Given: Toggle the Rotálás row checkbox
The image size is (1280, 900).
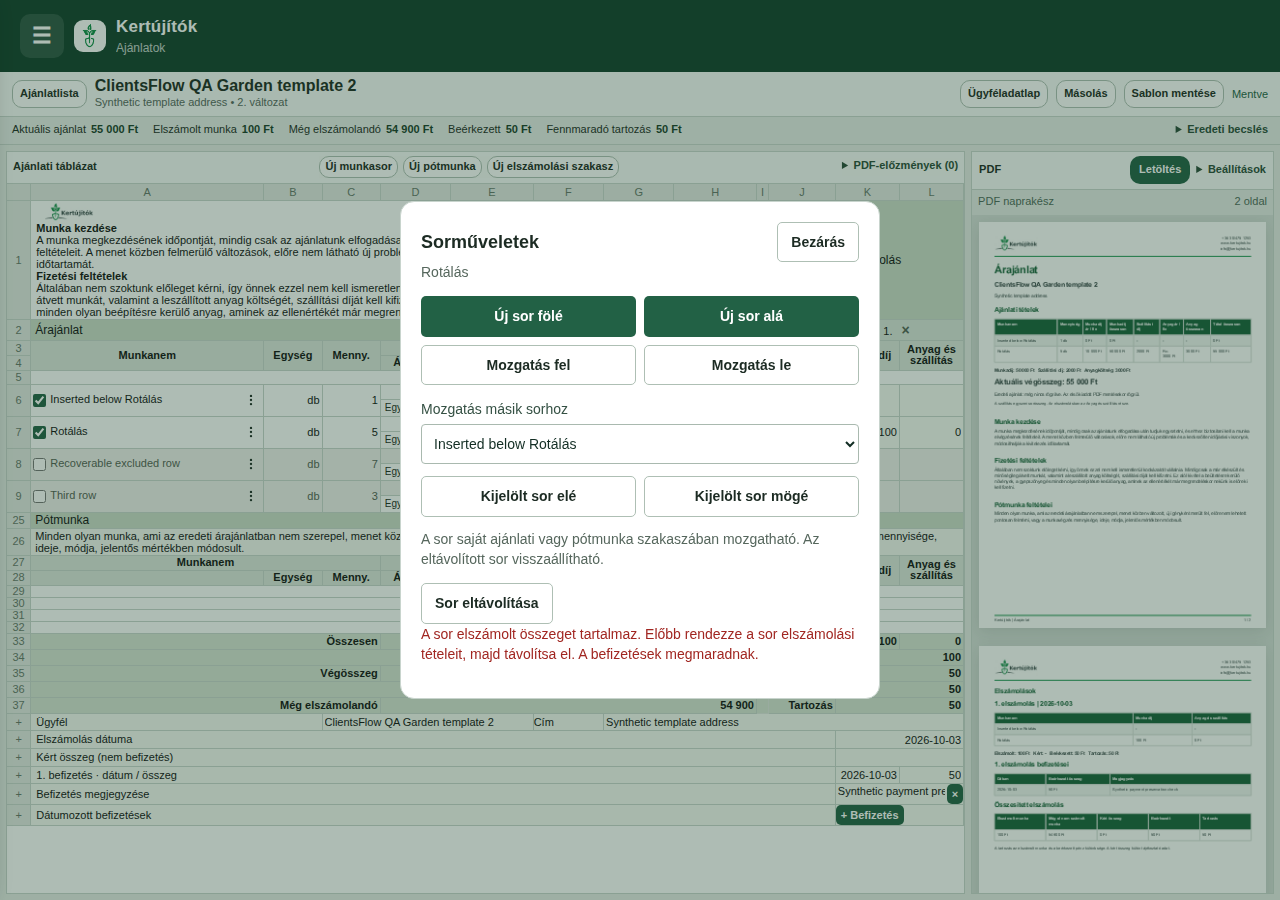Looking at the screenshot, I should tap(40, 432).
